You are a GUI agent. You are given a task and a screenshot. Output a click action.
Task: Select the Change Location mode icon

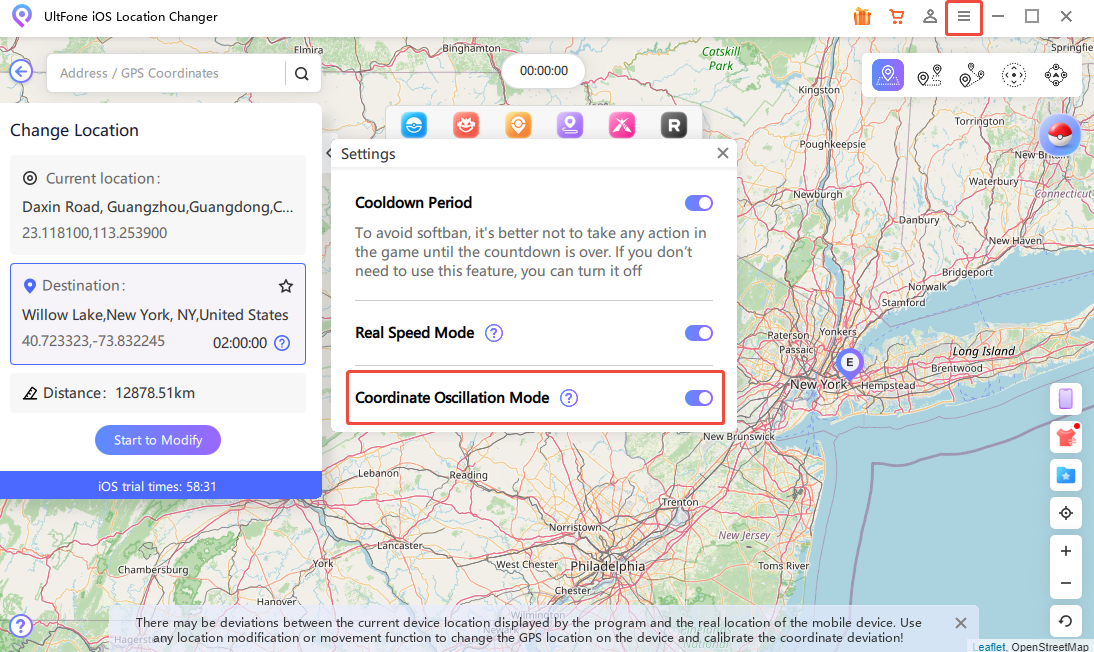tap(887, 75)
